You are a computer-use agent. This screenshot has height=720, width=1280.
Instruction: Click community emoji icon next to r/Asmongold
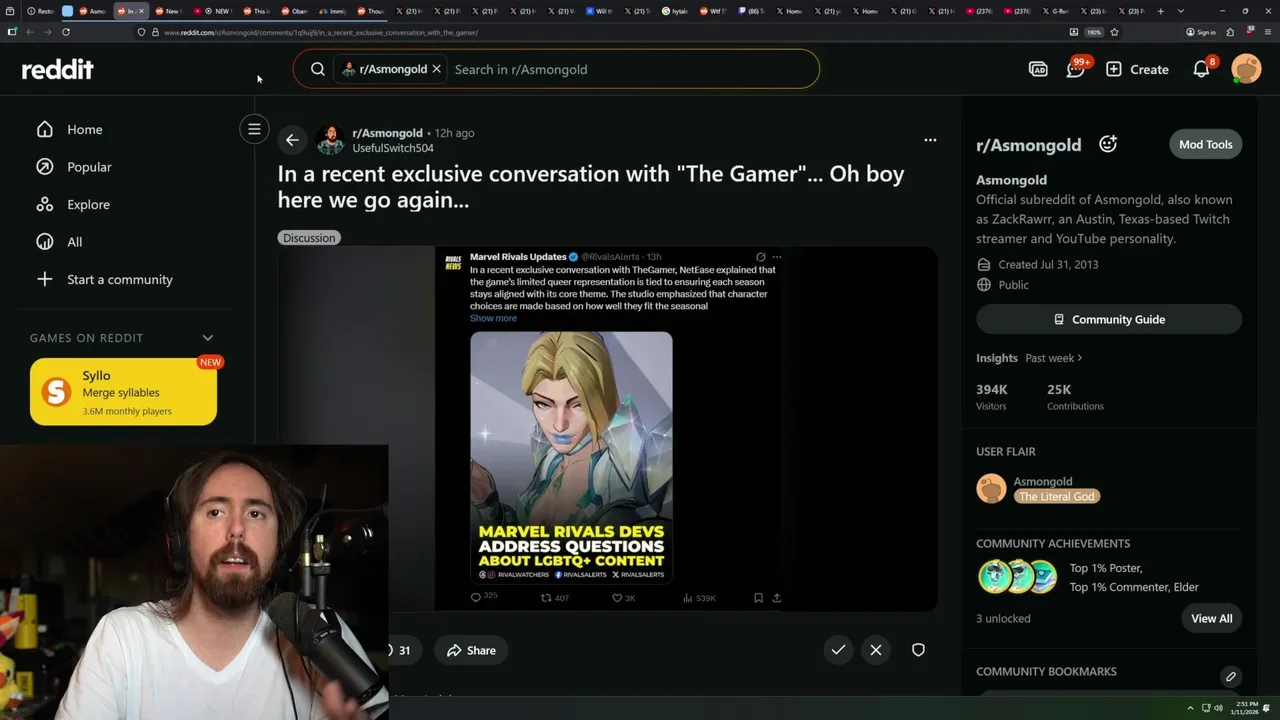coord(1108,144)
